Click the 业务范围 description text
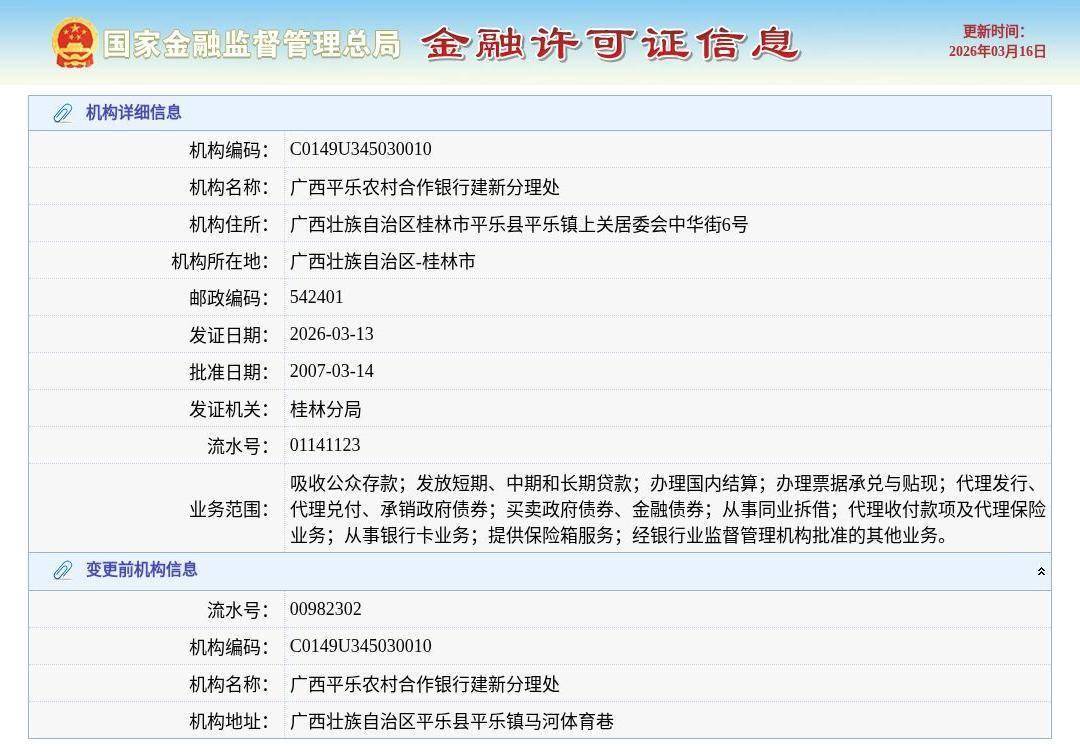This screenshot has height=753, width=1080. [667, 509]
